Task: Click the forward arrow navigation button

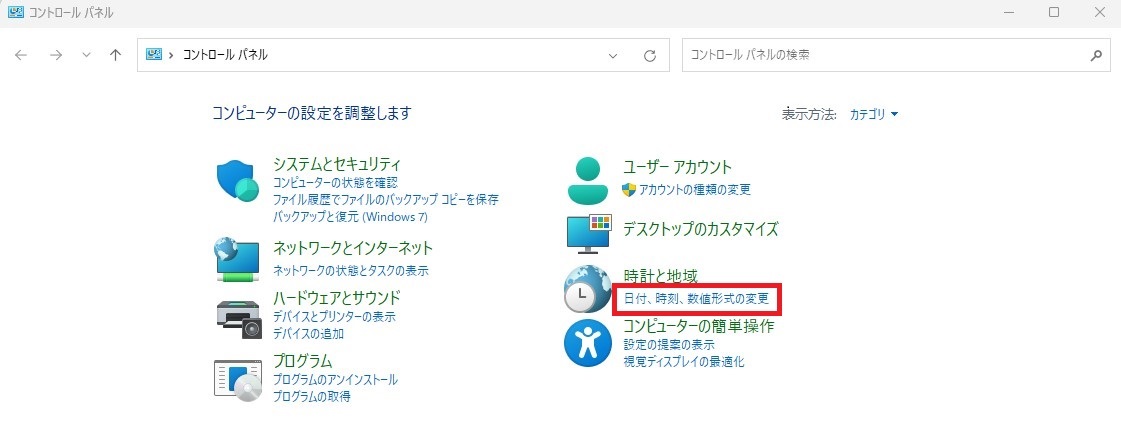Action: point(56,55)
